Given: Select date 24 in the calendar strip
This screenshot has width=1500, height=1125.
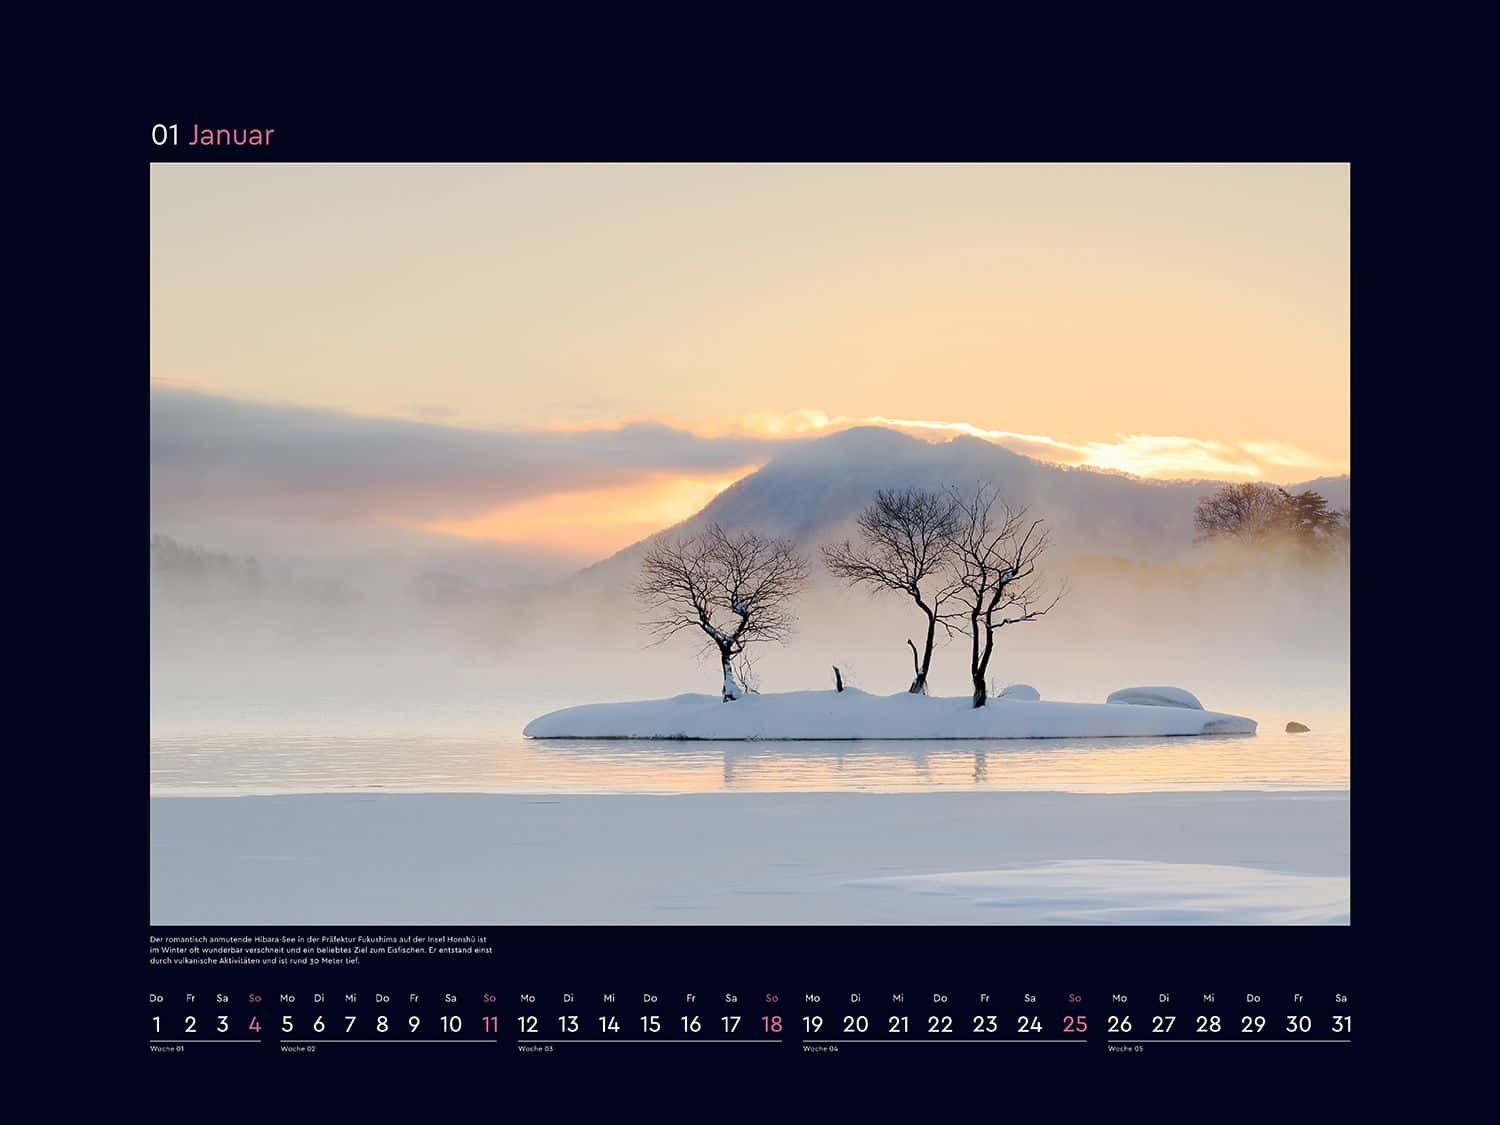Looking at the screenshot, I should [x=1030, y=1024].
